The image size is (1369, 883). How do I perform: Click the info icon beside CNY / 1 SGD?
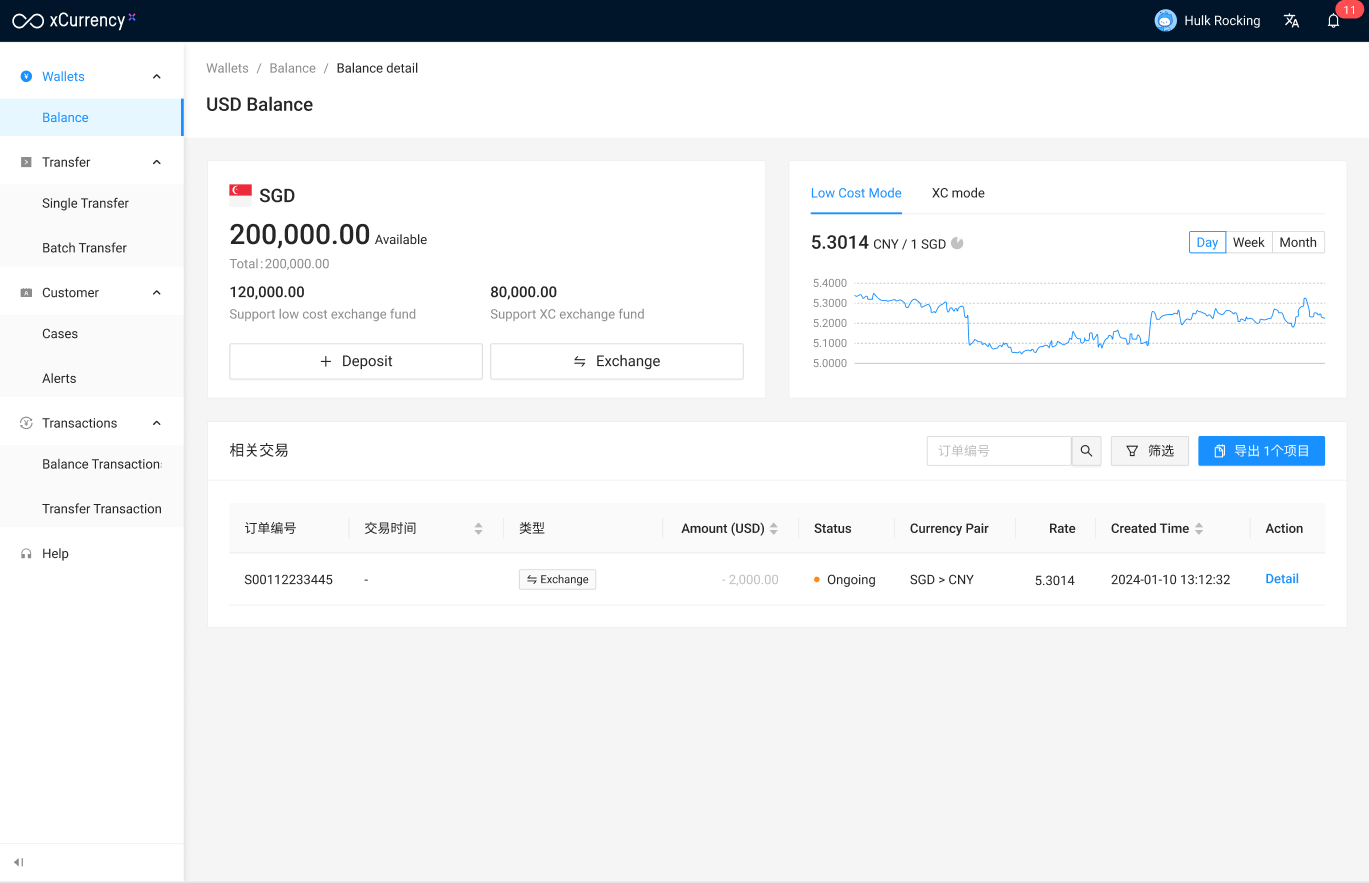[957, 243]
